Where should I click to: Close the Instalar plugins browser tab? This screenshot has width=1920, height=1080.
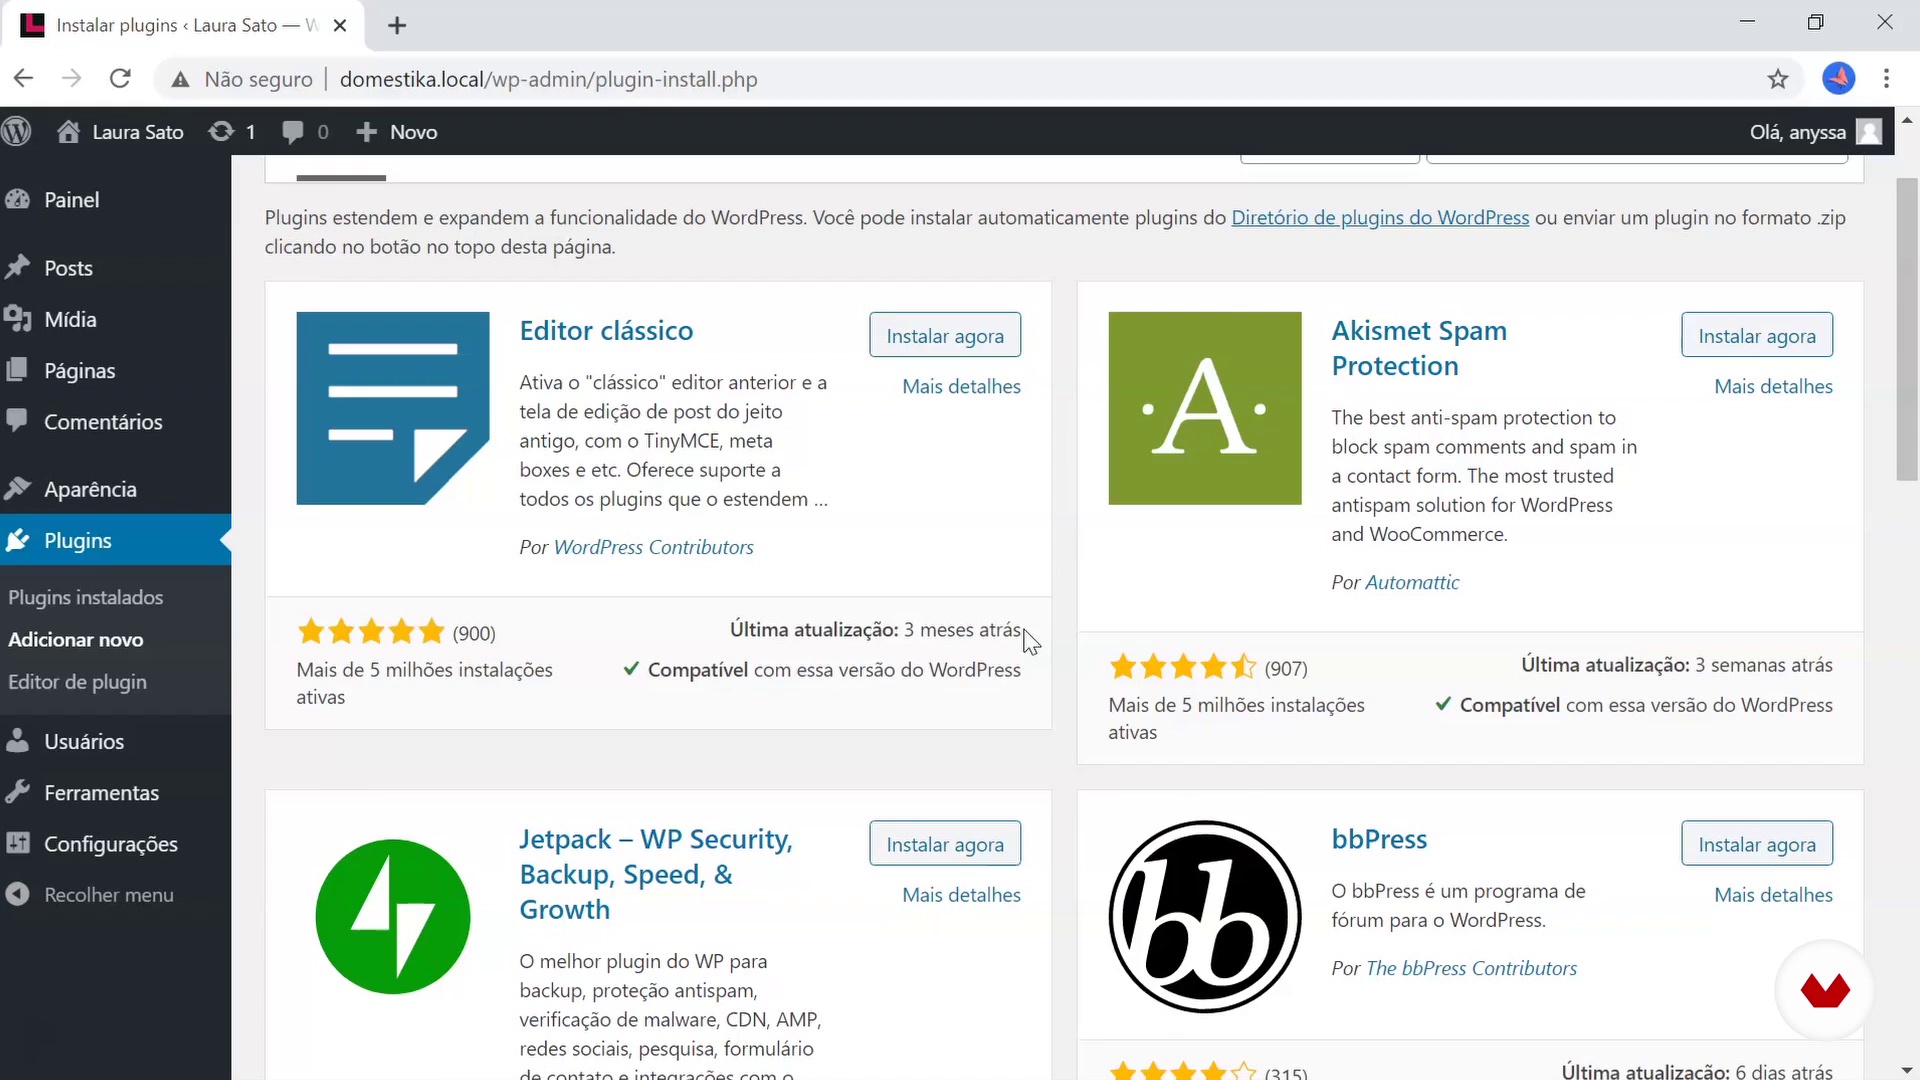[x=340, y=26]
